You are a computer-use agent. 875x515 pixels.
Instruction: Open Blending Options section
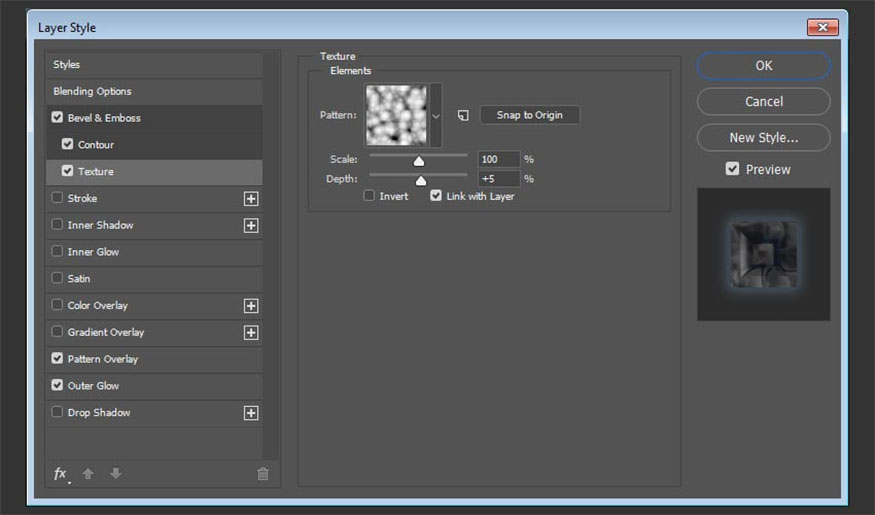point(92,91)
